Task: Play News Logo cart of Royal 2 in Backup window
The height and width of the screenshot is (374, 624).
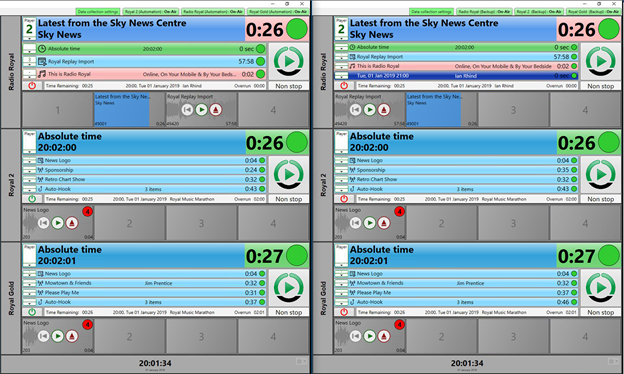Action: (x=370, y=223)
